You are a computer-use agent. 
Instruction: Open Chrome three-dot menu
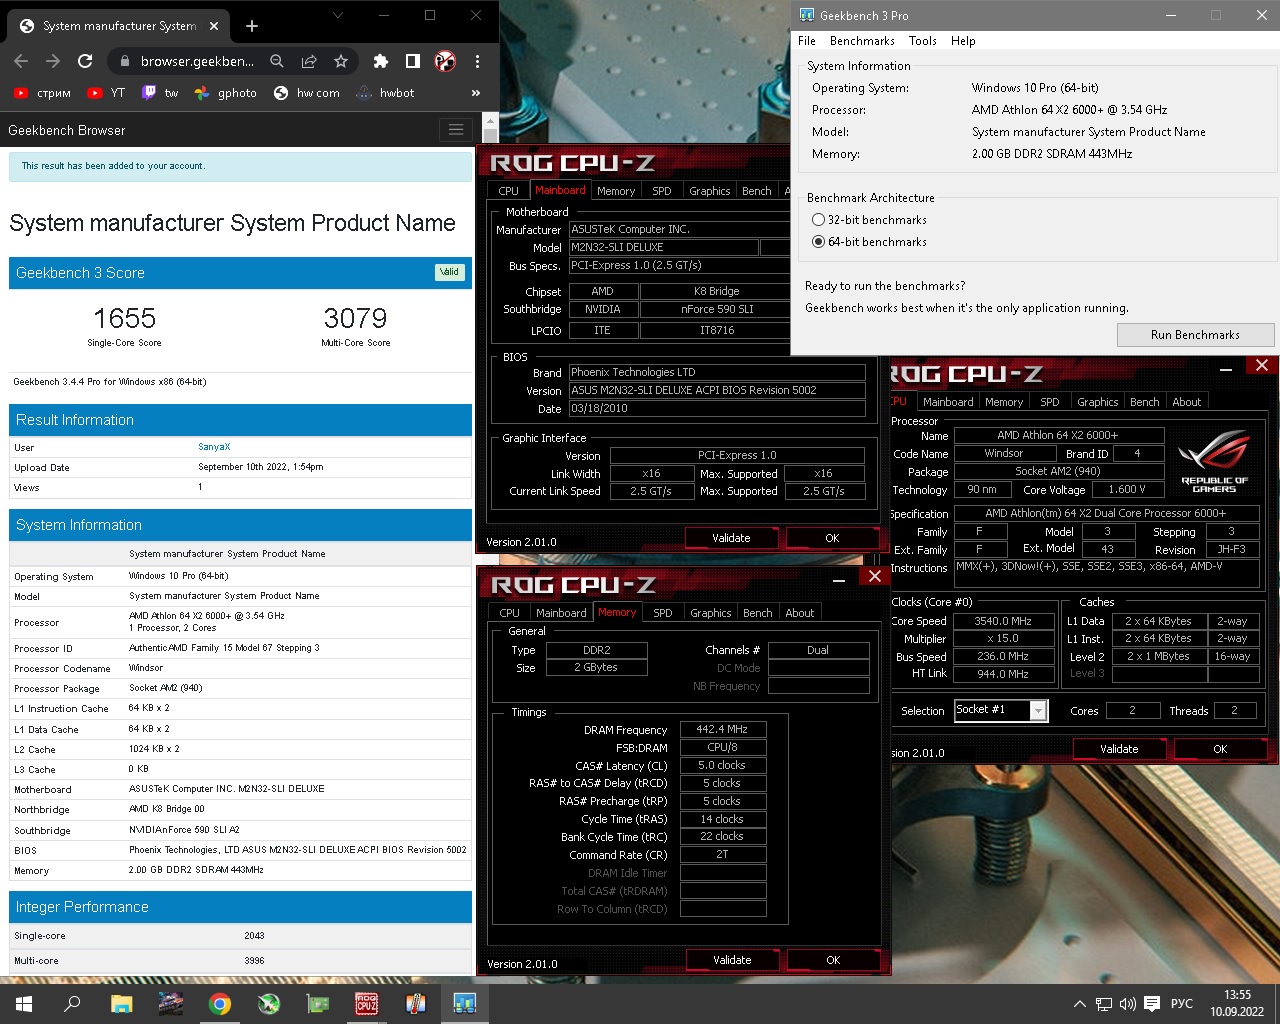pyautogui.click(x=477, y=61)
